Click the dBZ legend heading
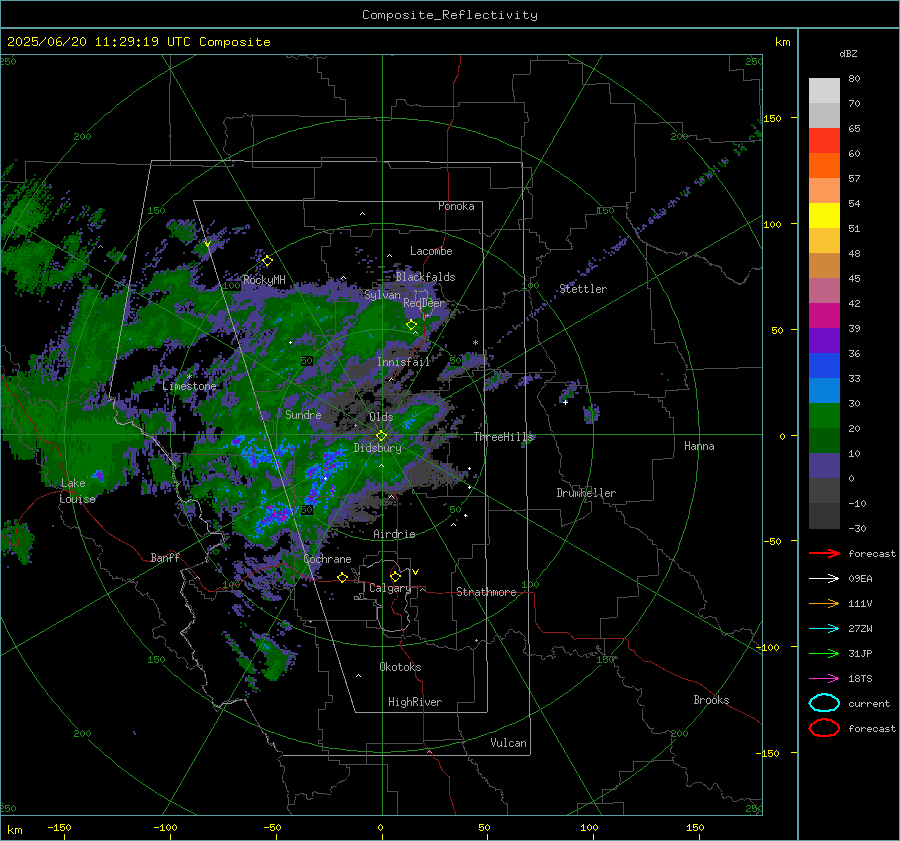 (848, 53)
